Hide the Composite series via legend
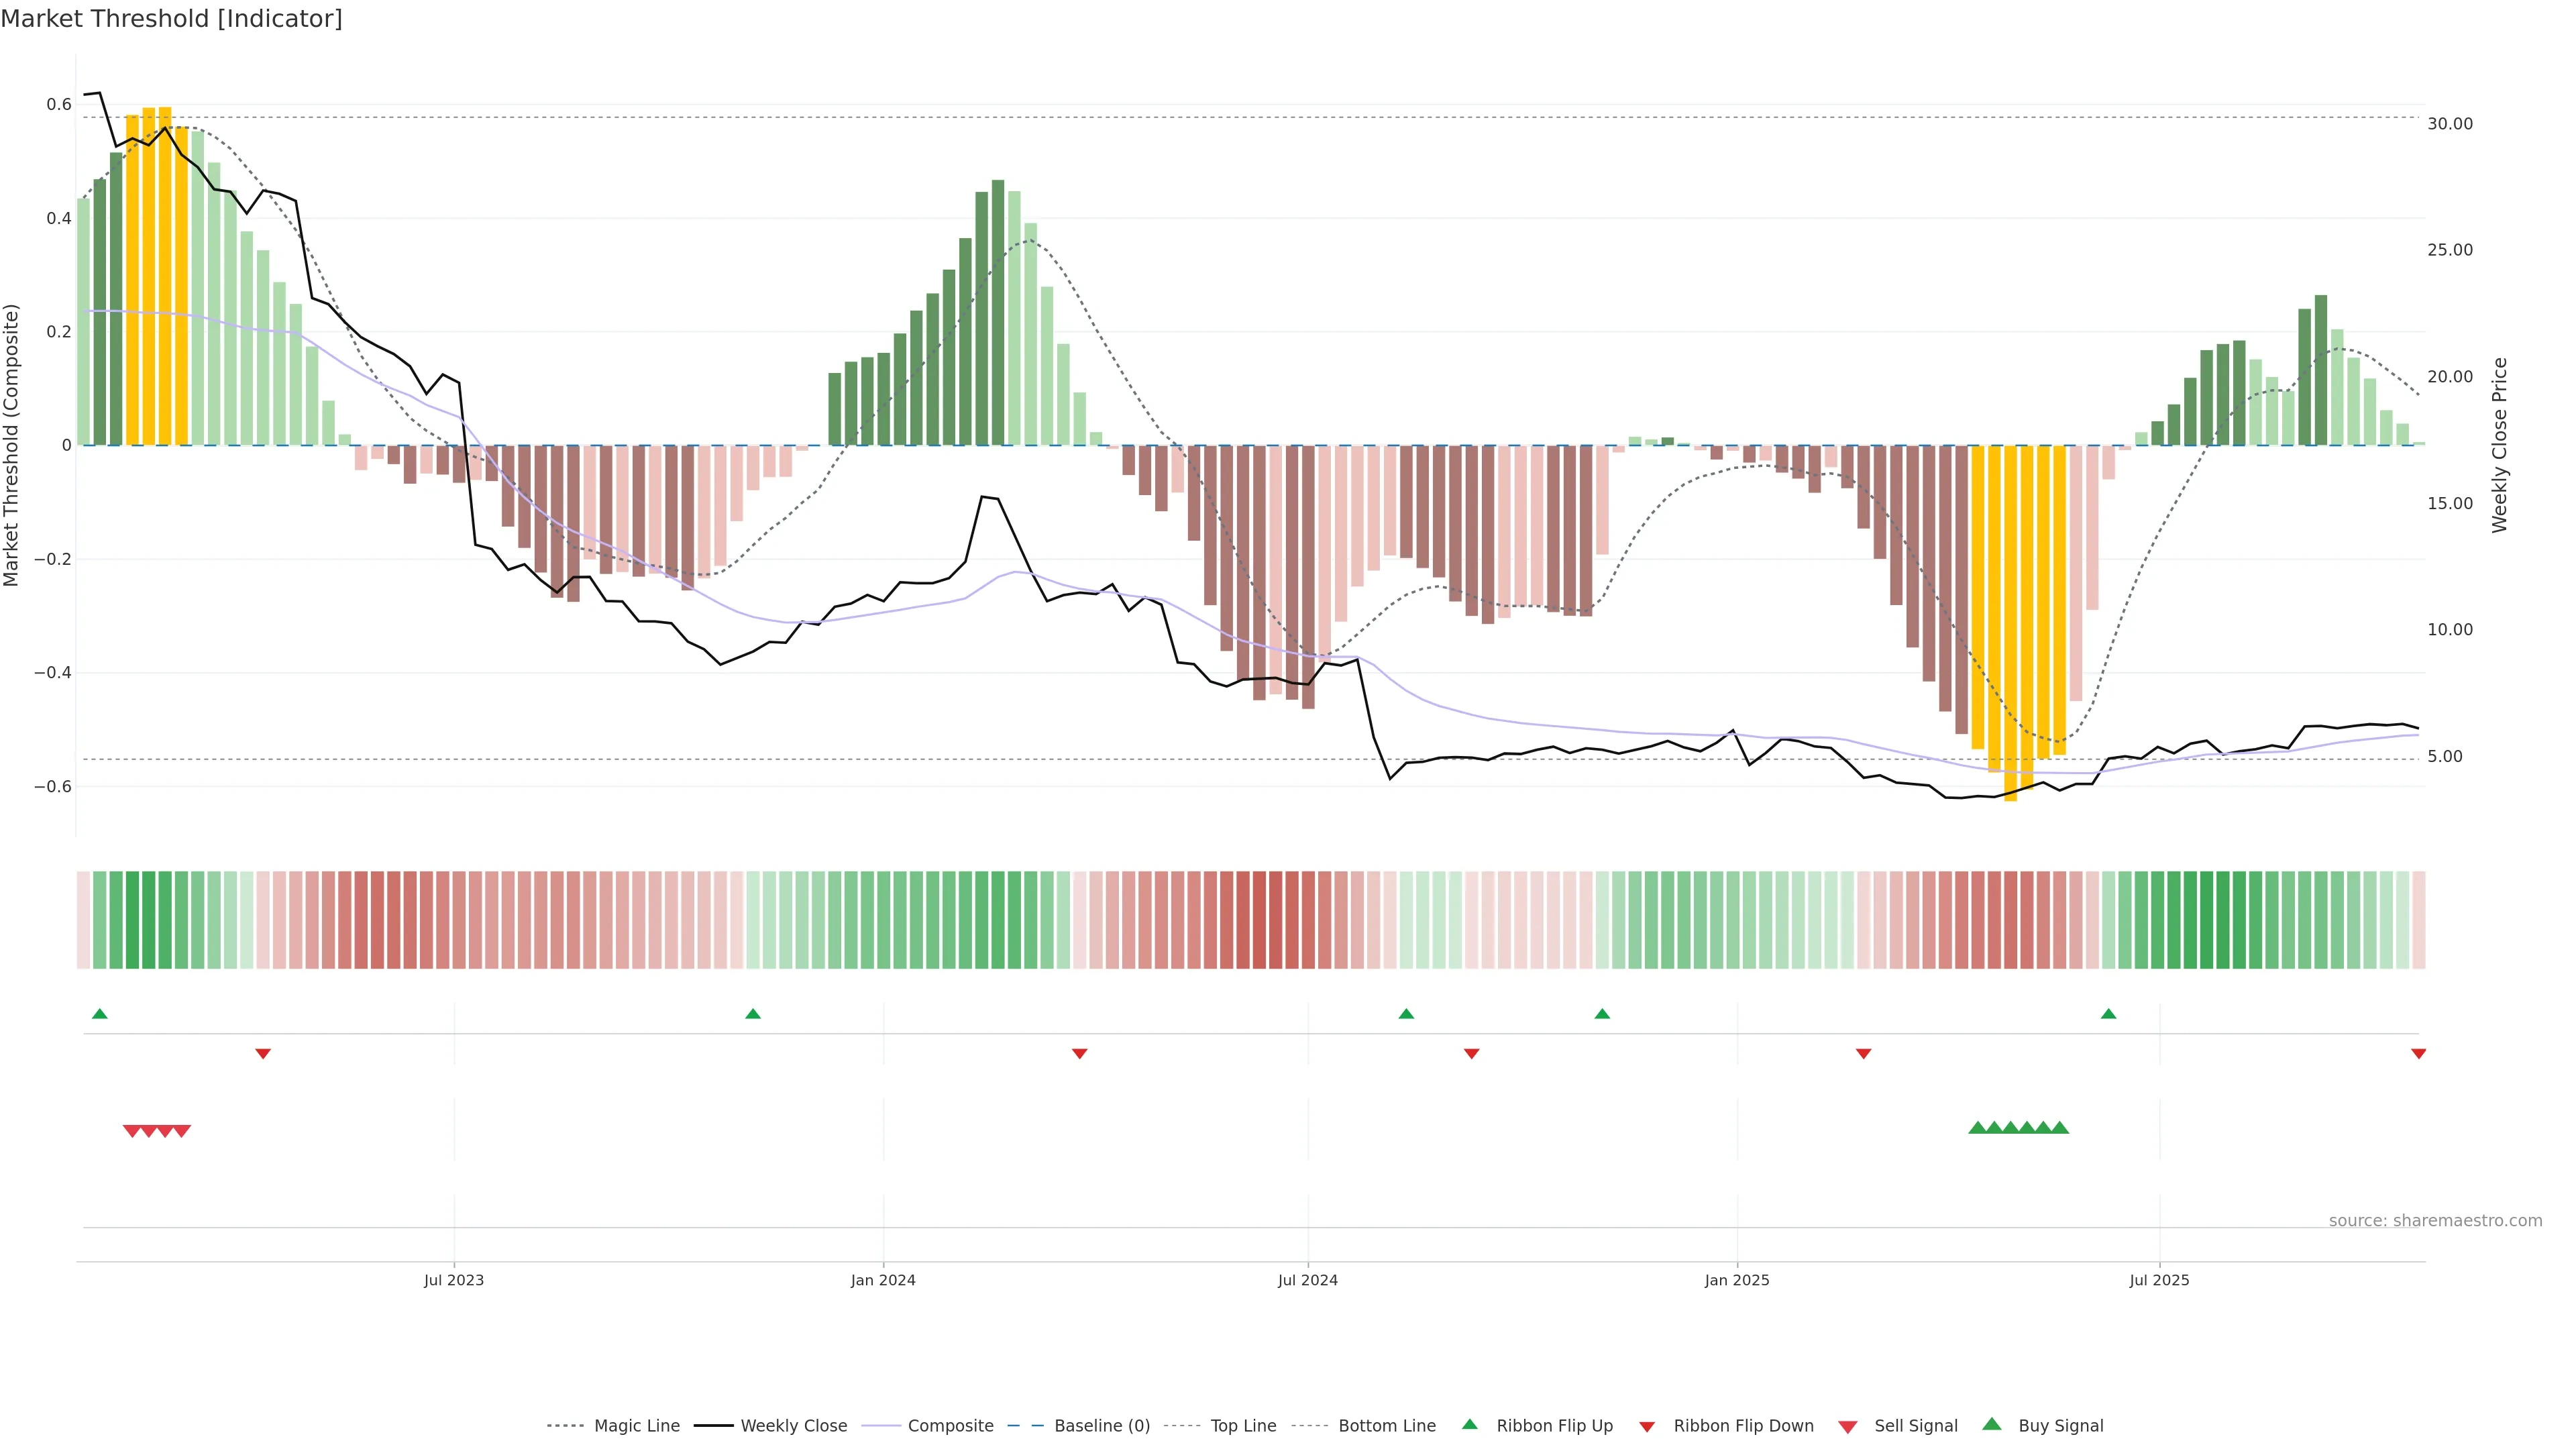The width and height of the screenshot is (2576, 1449). (x=950, y=1426)
